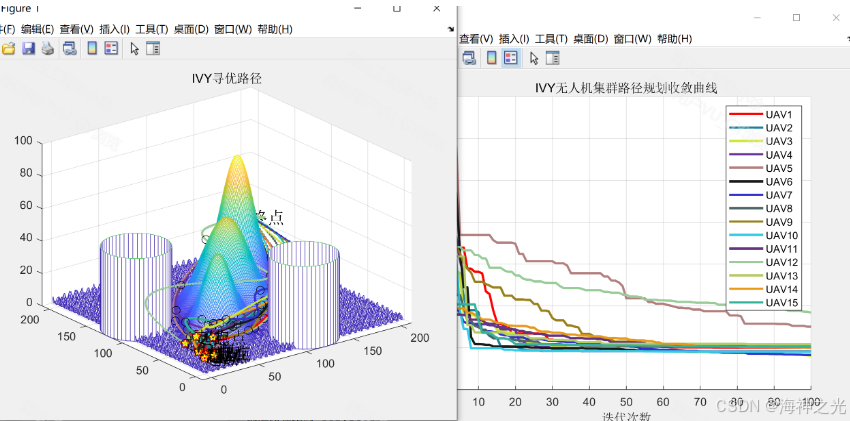Click the left cylinder obstacle in 3D plot
The height and width of the screenshot is (421, 850).
(136, 287)
